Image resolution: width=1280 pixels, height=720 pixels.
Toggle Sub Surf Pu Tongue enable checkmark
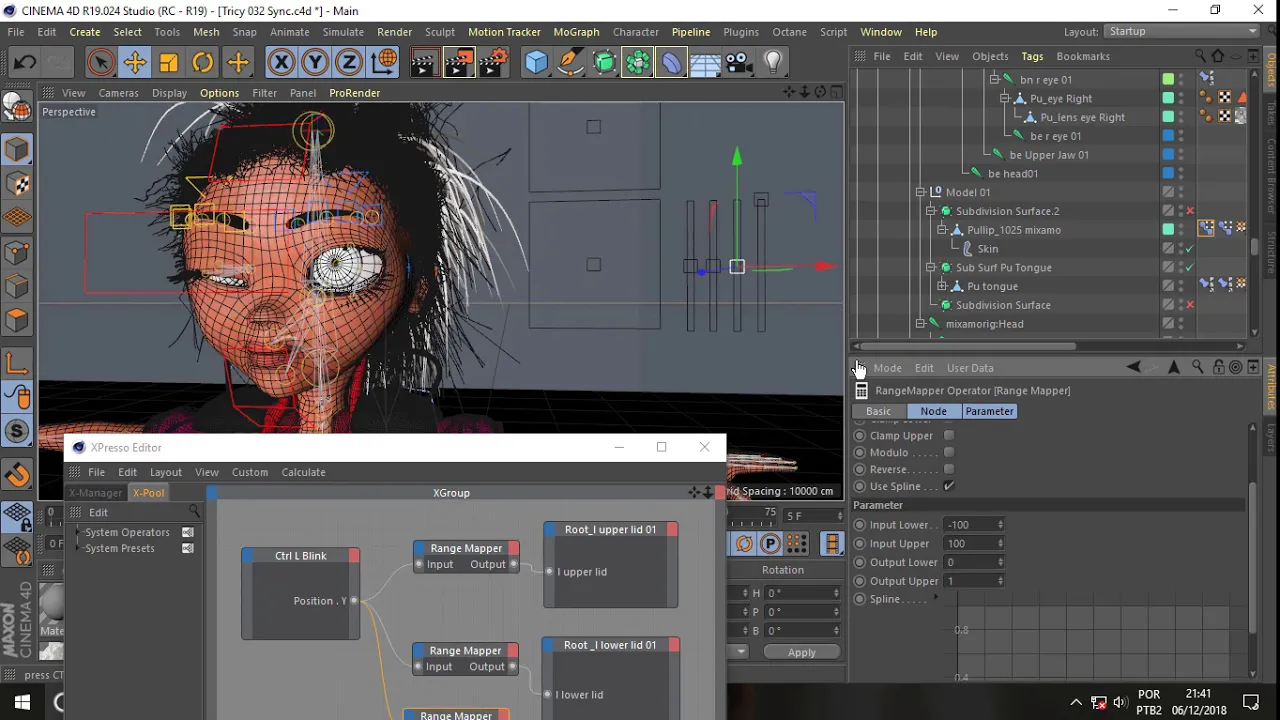click(1190, 267)
